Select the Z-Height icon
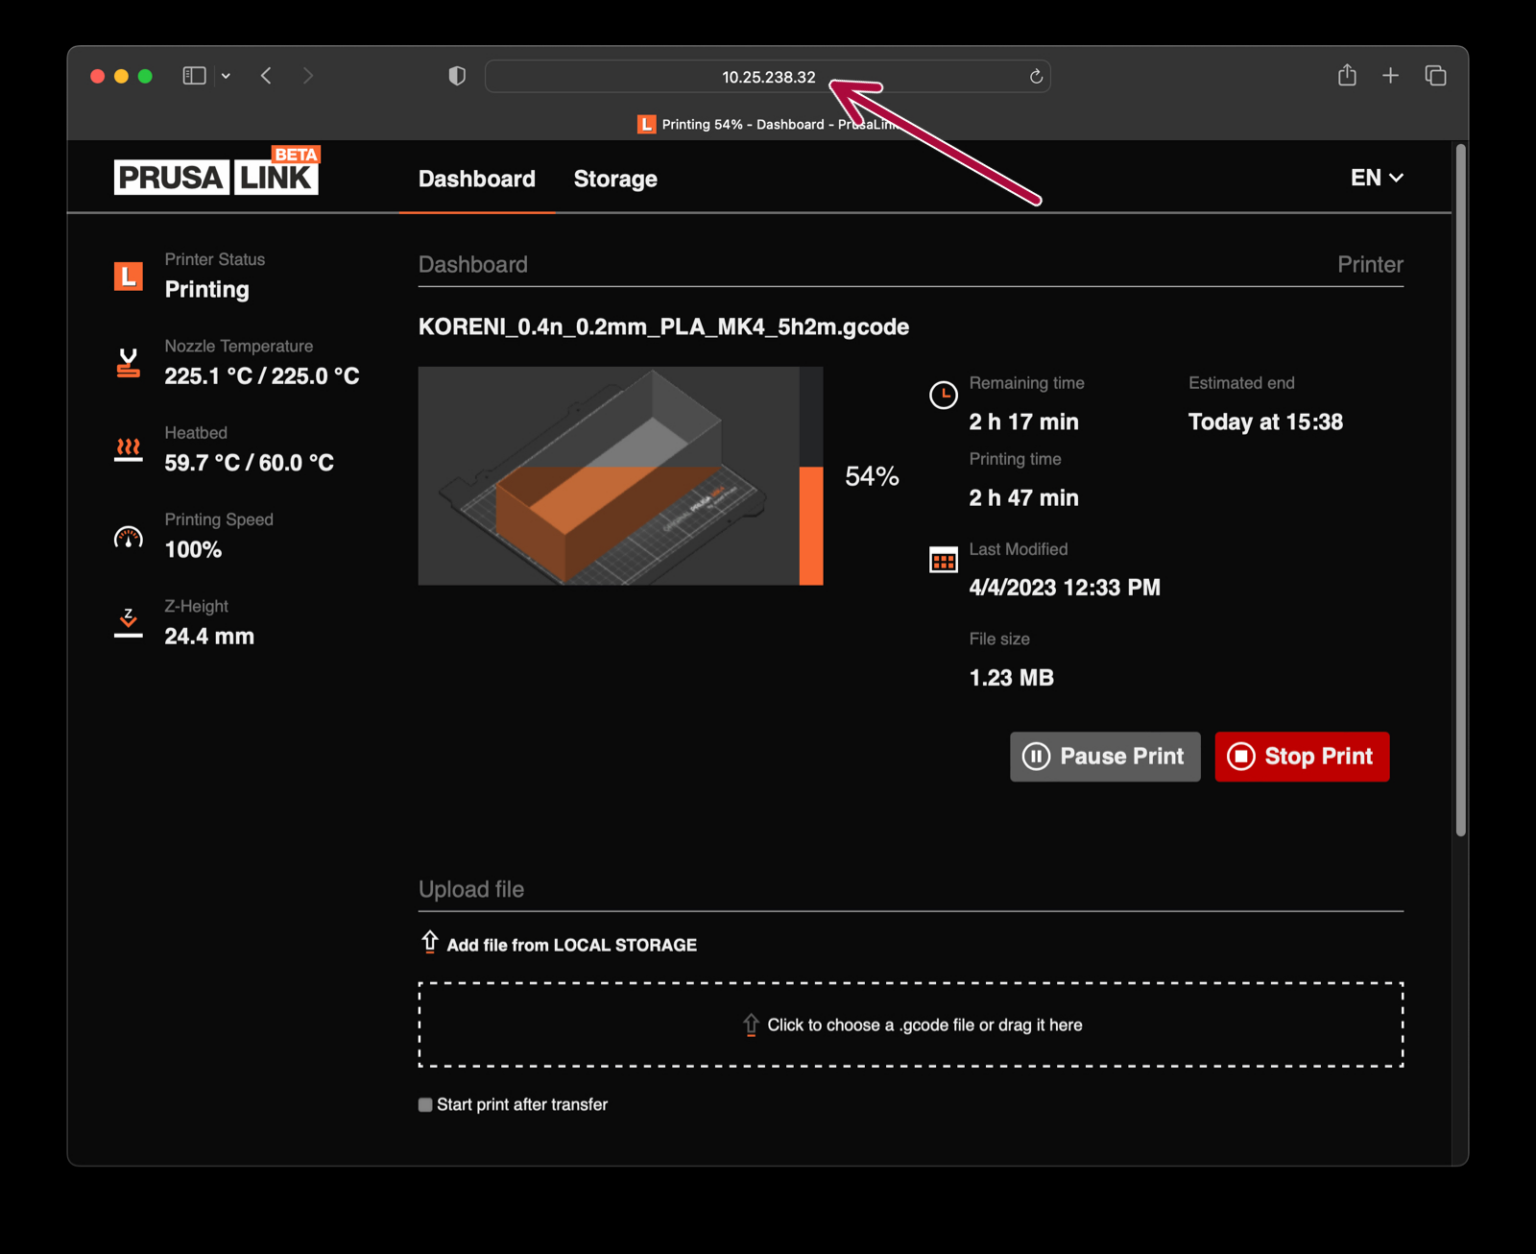Viewport: 1536px width, 1254px height. (128, 621)
